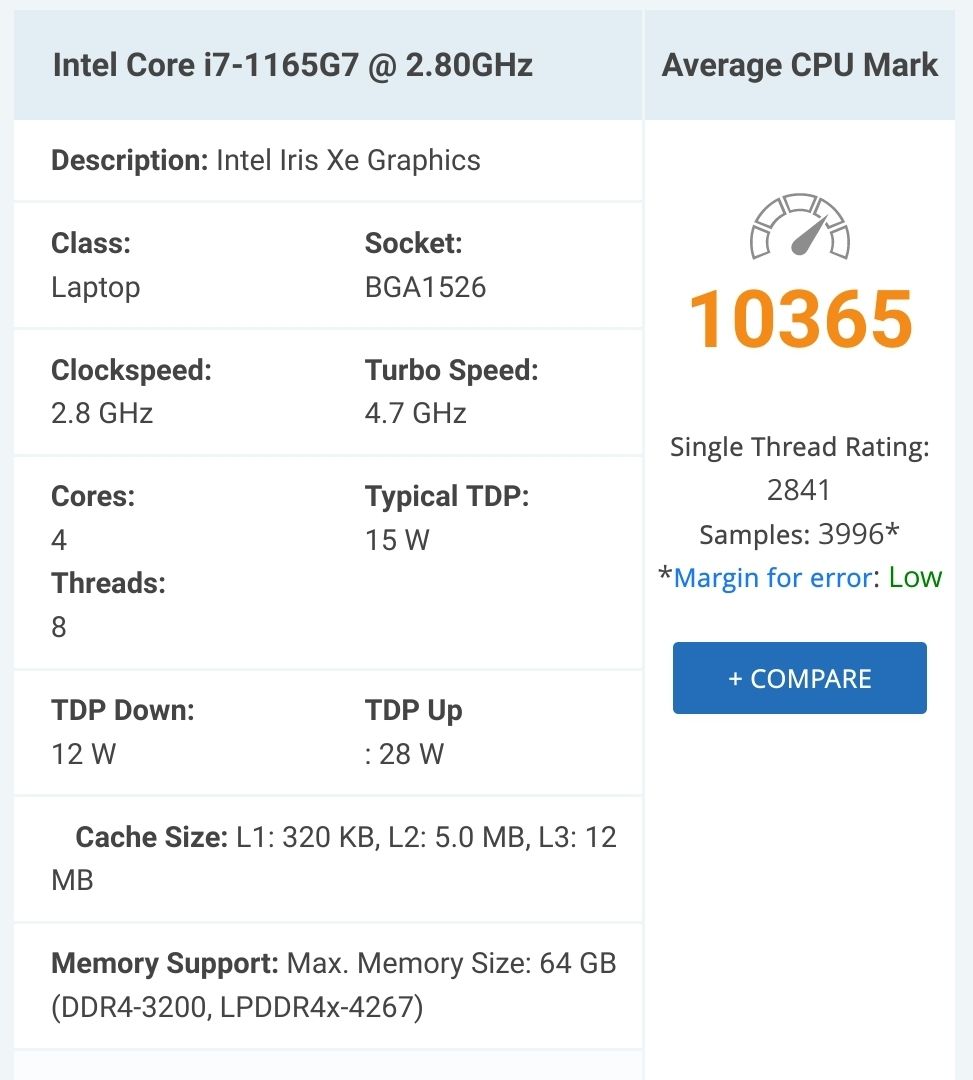Click the Description: Intel Iris Xe row
This screenshot has width=973, height=1080.
[x=266, y=160]
